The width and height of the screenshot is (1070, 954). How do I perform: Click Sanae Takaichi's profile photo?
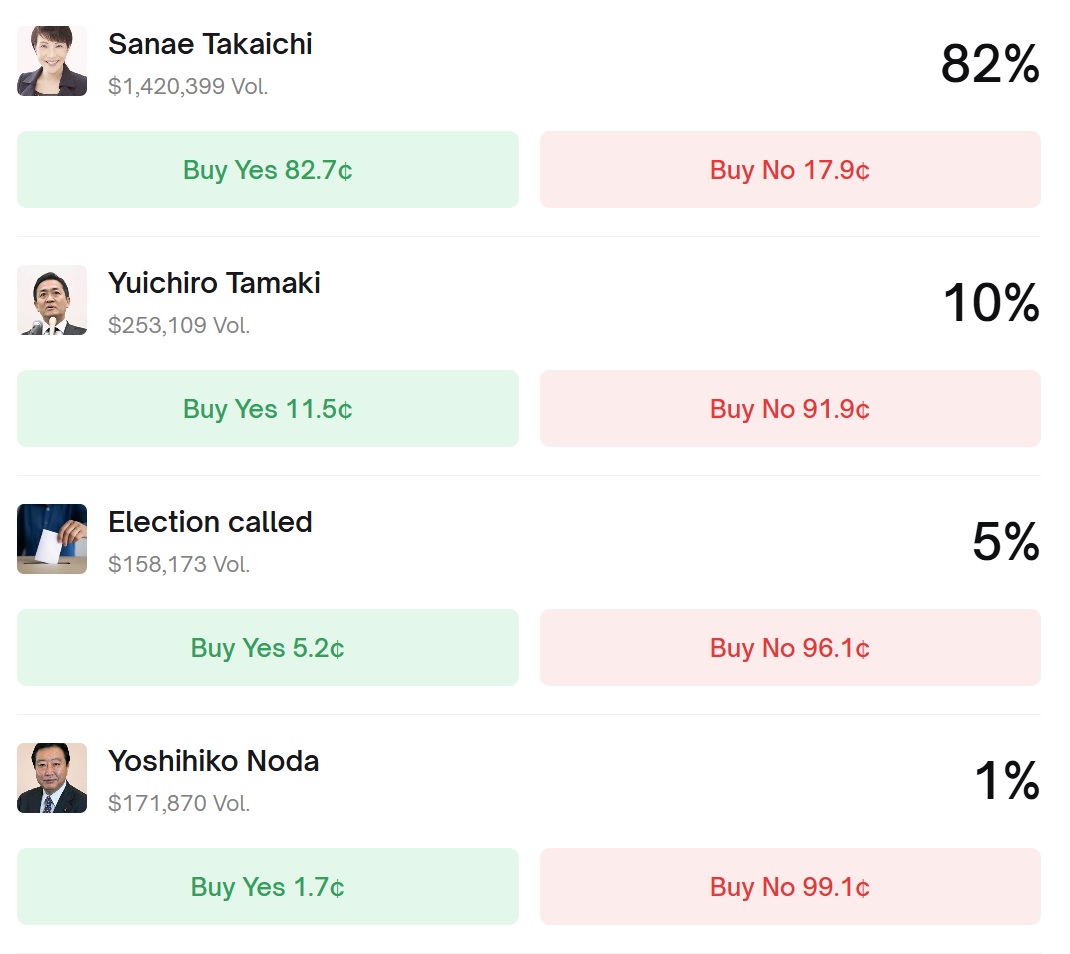[52, 61]
